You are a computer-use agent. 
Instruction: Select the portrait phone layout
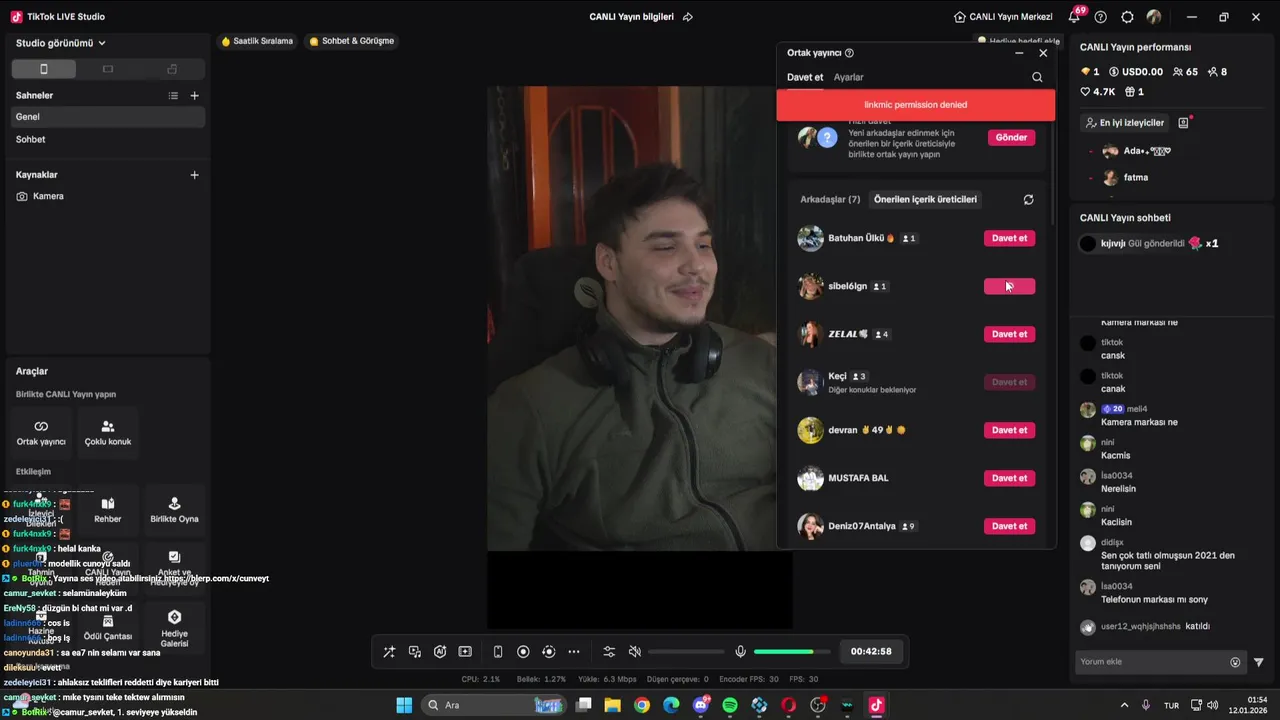click(x=43, y=69)
